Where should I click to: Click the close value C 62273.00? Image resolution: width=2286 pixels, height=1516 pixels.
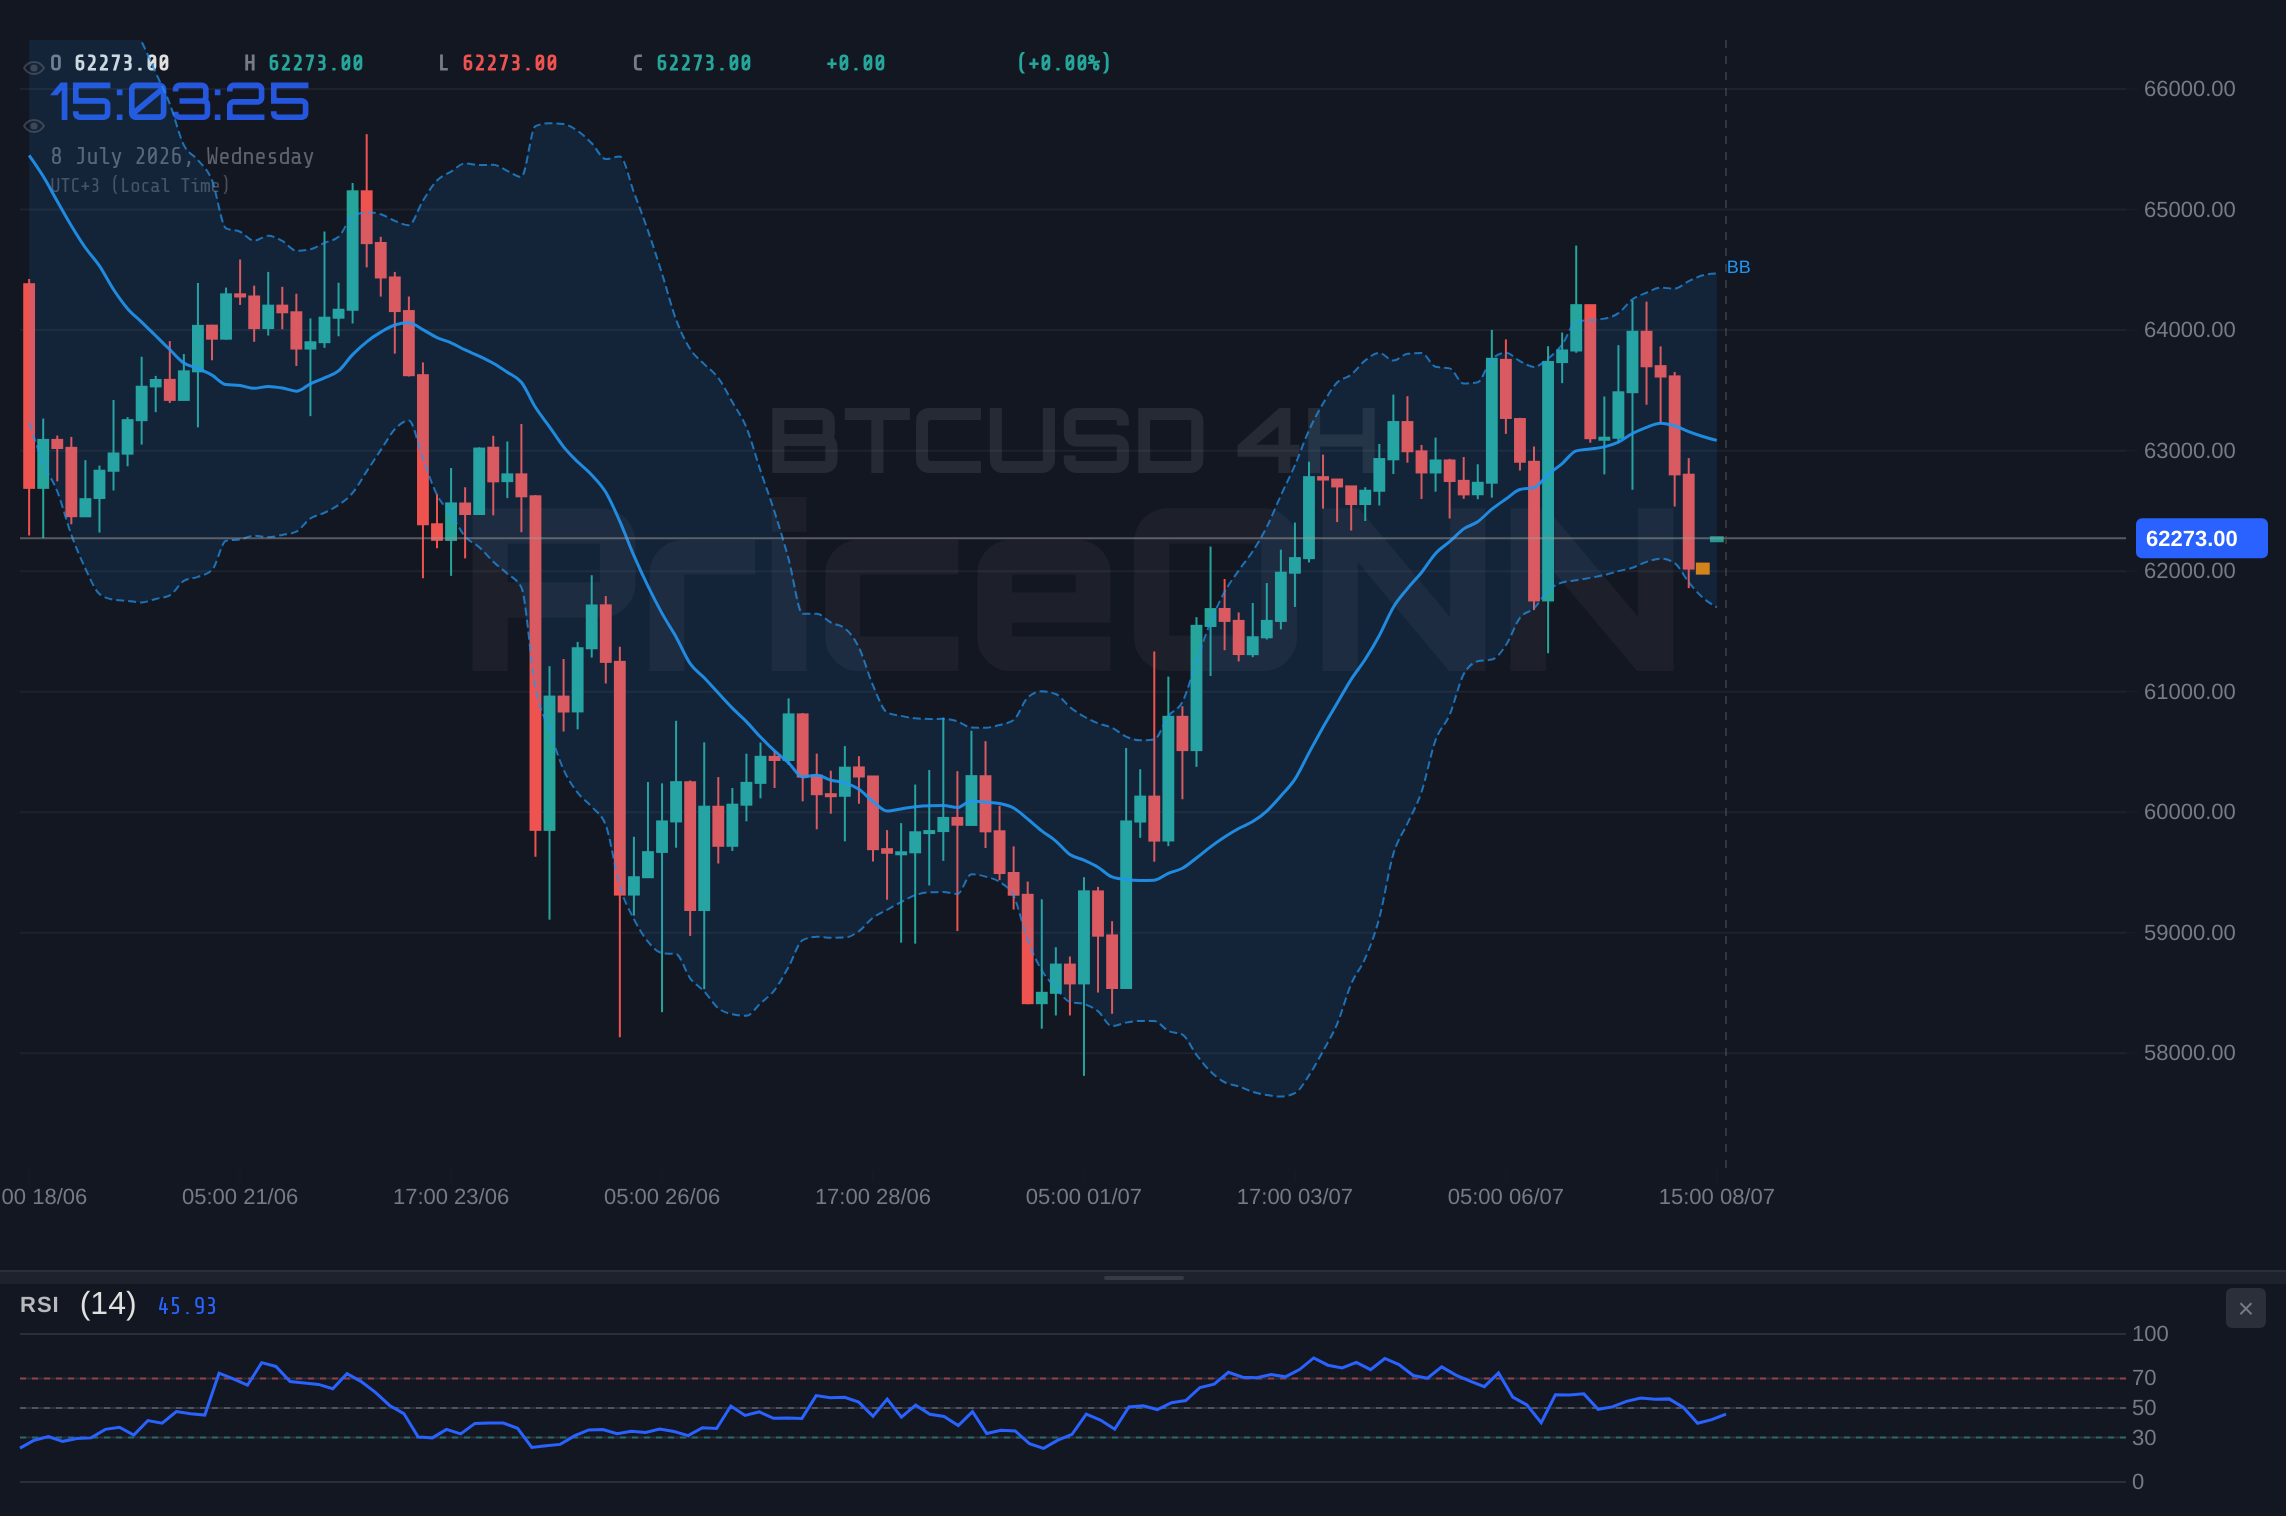tap(692, 63)
